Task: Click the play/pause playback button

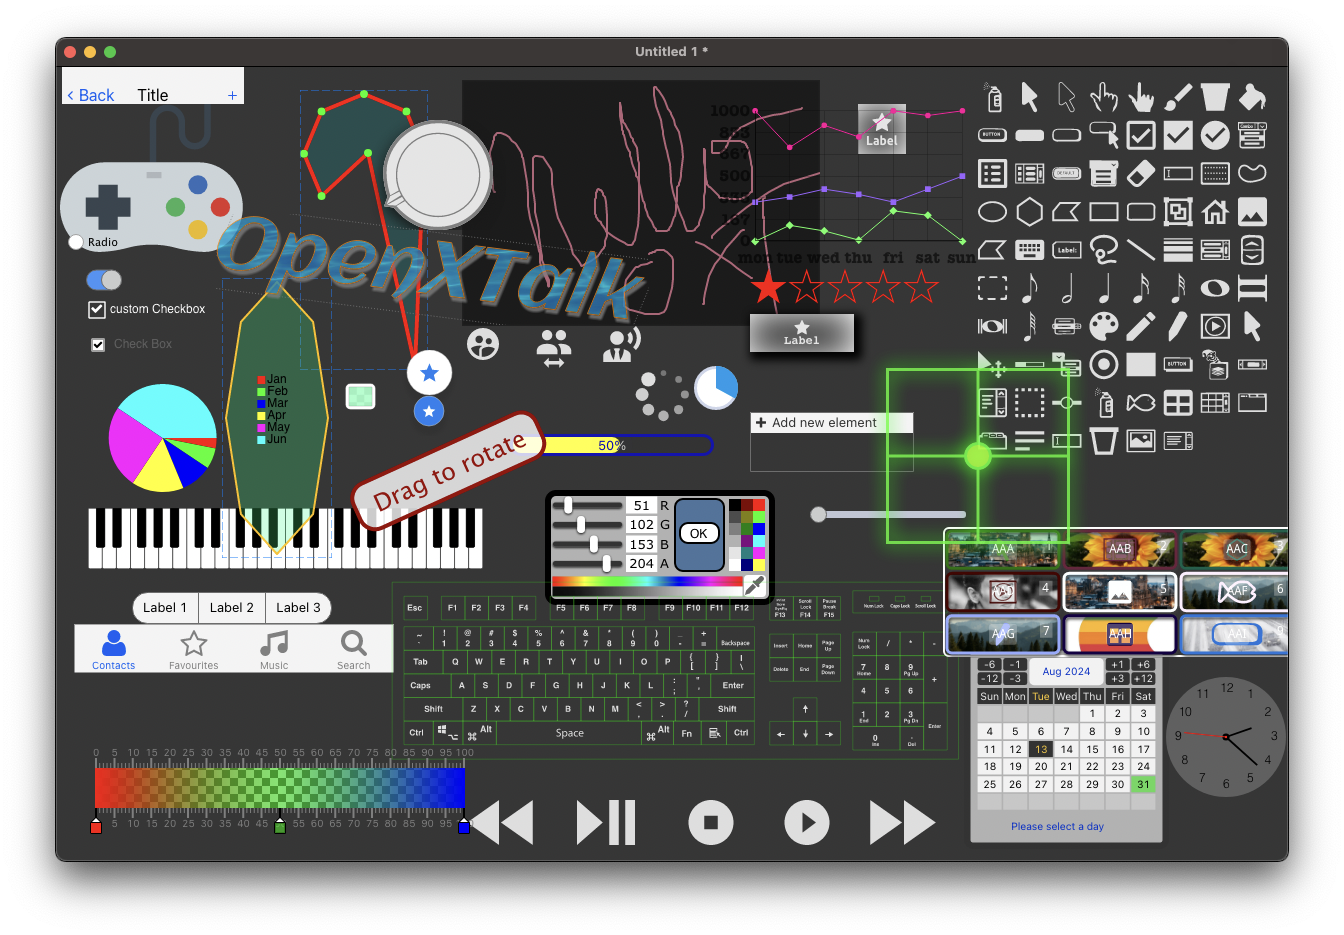Action: pyautogui.click(x=606, y=823)
